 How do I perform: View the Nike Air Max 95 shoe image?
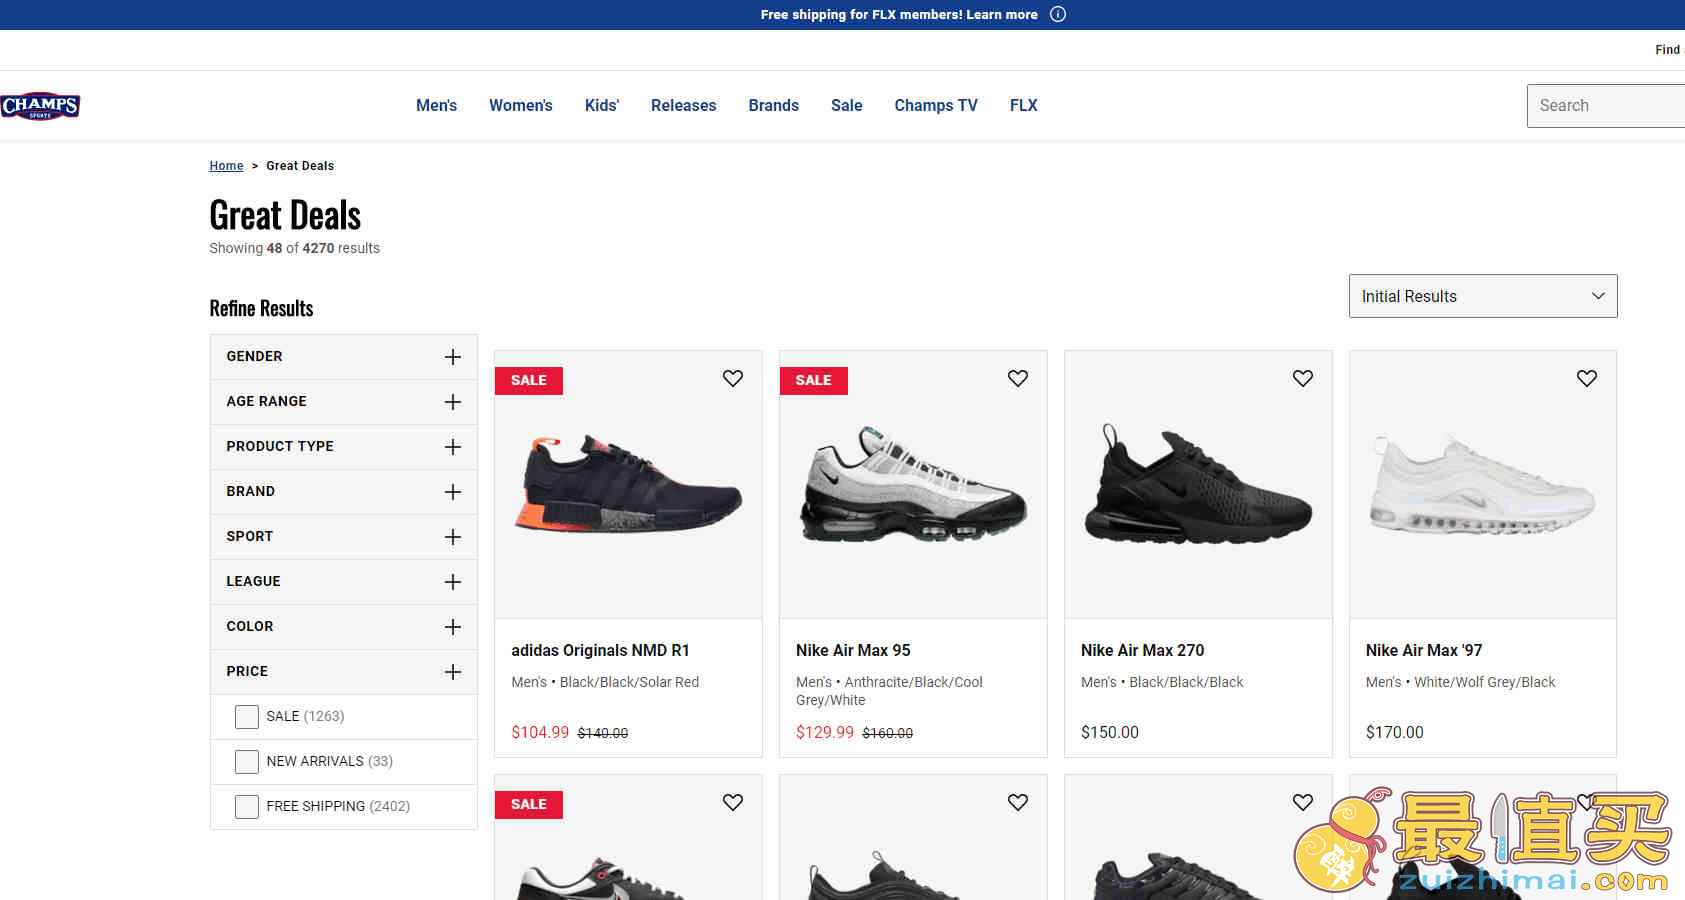click(913, 484)
